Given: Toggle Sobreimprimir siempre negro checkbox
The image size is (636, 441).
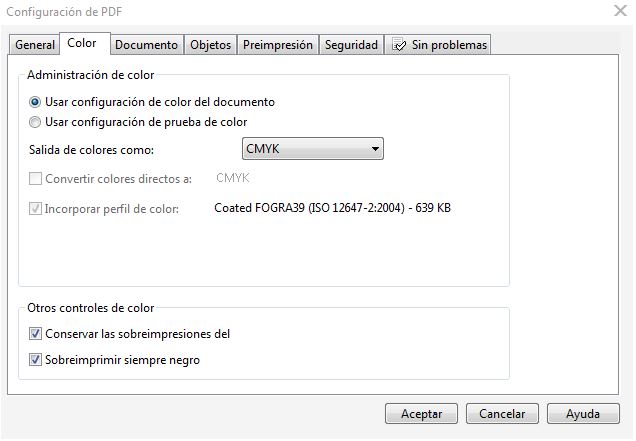Looking at the screenshot, I should point(35,359).
